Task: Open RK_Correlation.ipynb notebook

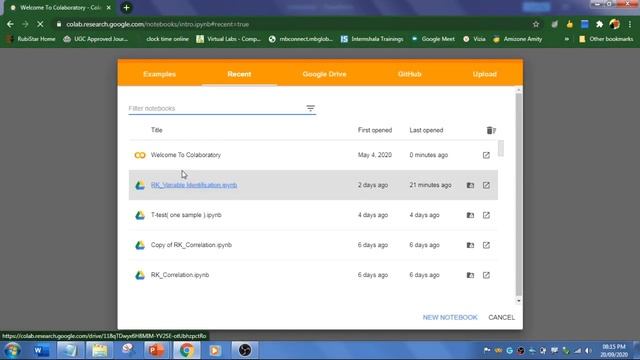Action: click(180, 275)
